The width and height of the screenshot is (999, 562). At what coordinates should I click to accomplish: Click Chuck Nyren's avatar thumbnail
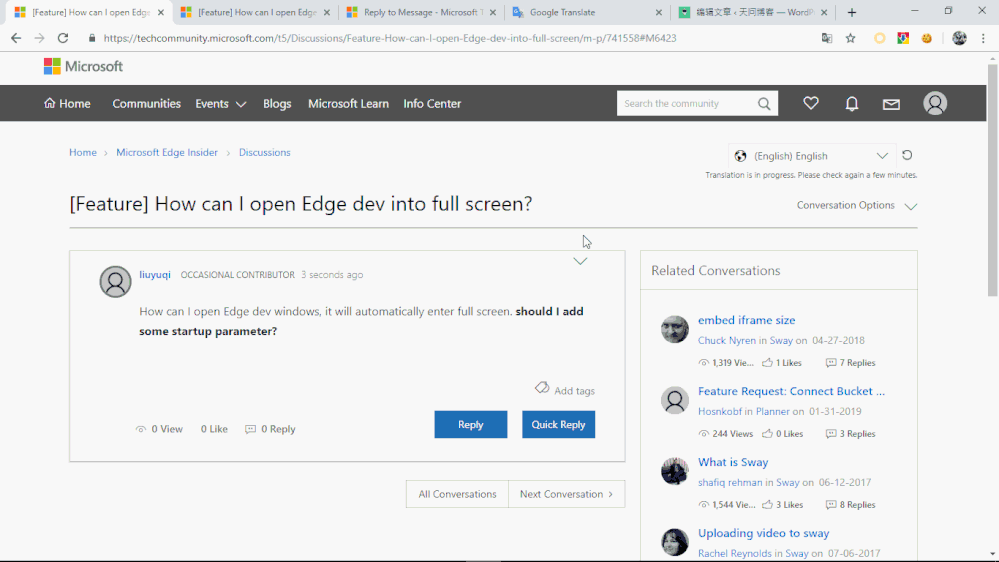(675, 329)
